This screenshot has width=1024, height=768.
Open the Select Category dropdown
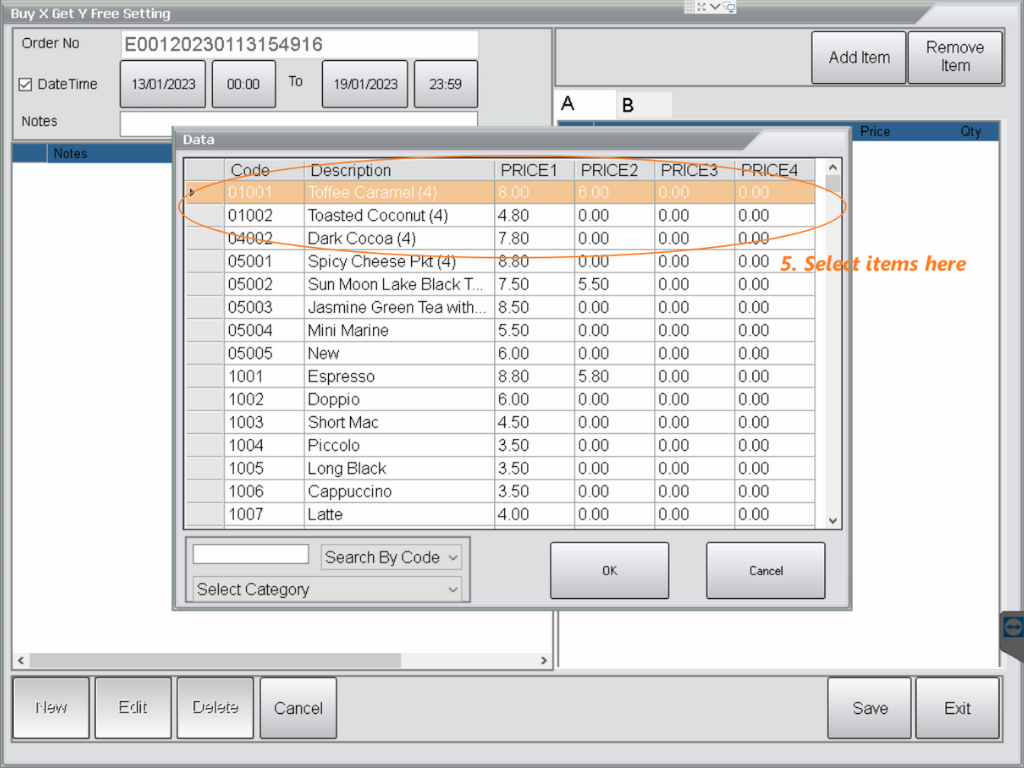[x=328, y=589]
